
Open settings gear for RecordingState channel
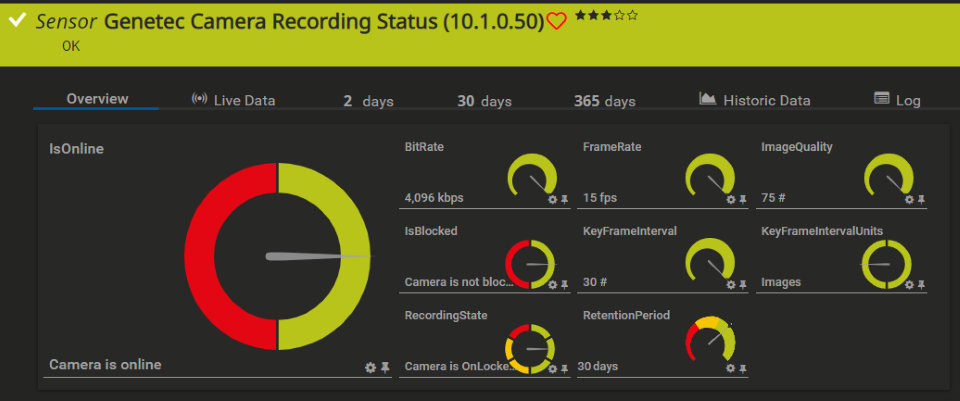552,369
